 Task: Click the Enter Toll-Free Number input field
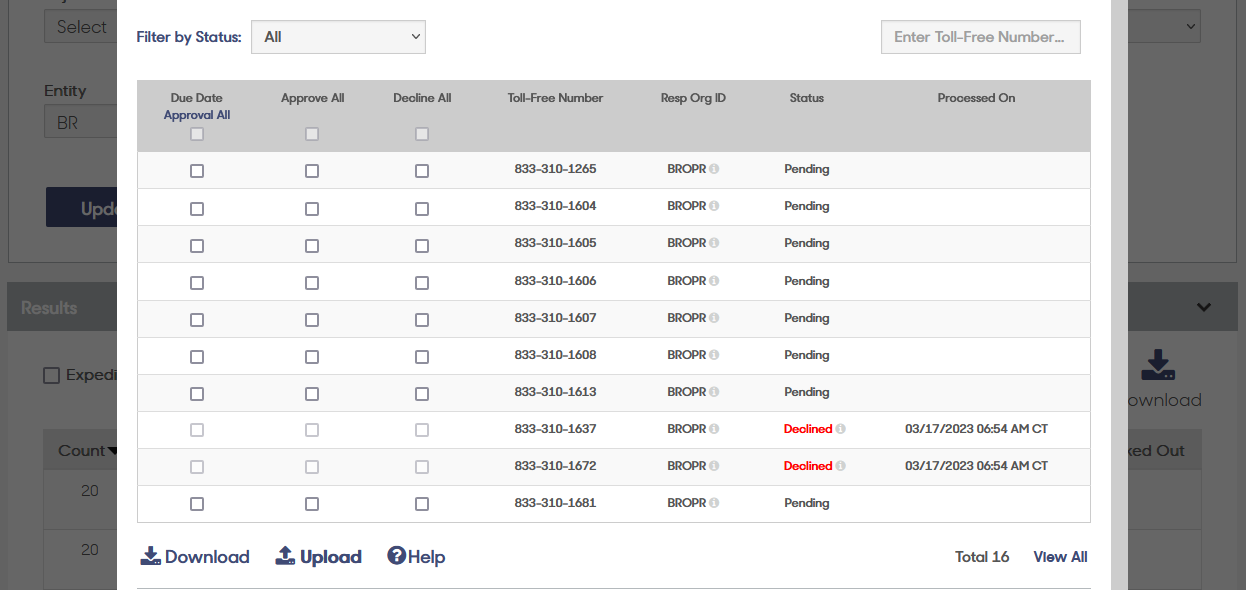(x=980, y=36)
